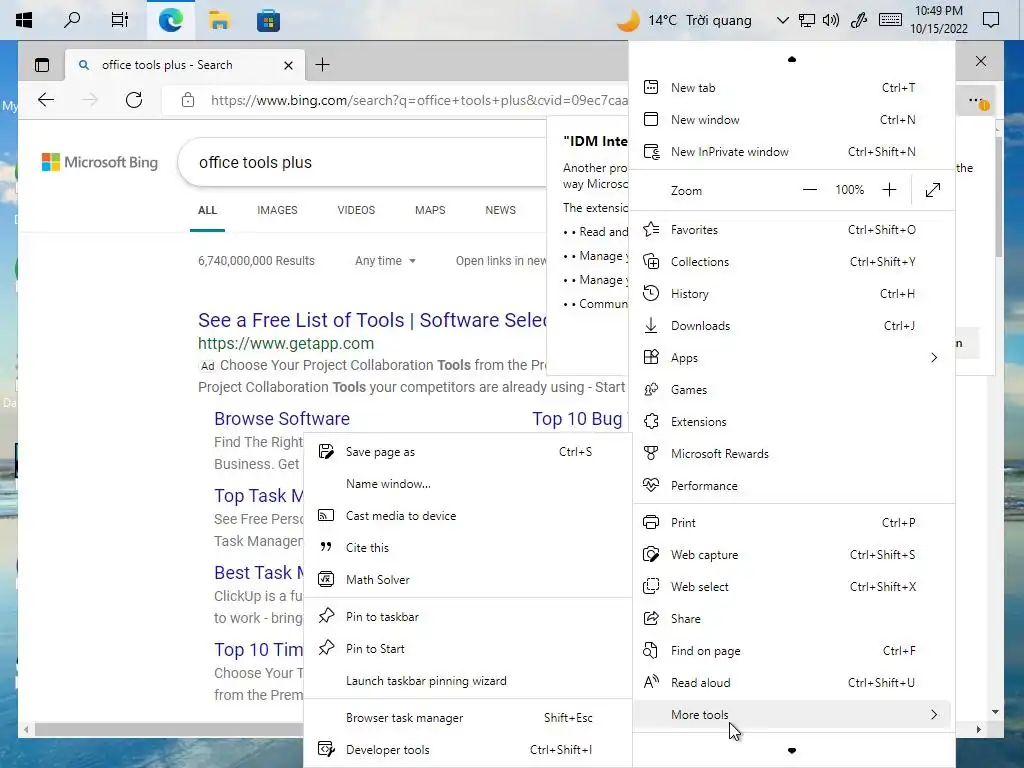Image resolution: width=1024 pixels, height=768 pixels.
Task: Switch to VIDEOS search tab
Action: pos(356,210)
